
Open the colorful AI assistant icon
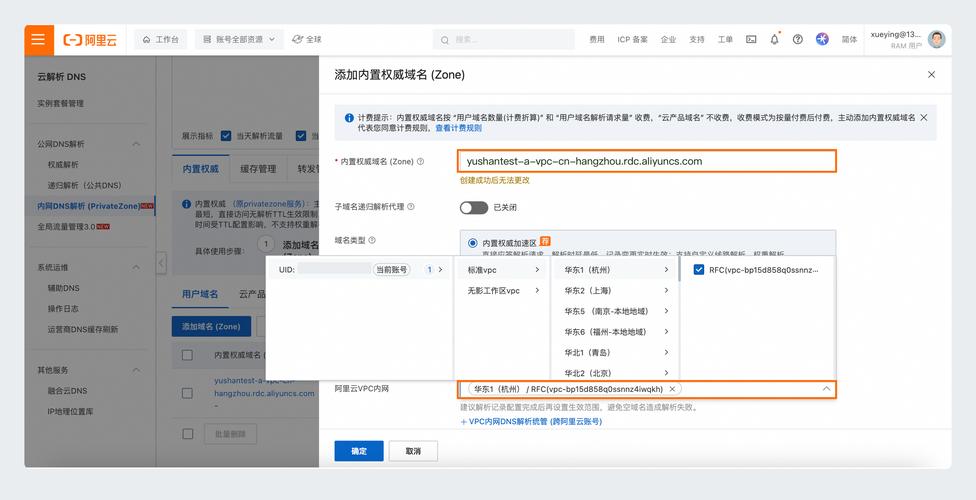point(822,39)
